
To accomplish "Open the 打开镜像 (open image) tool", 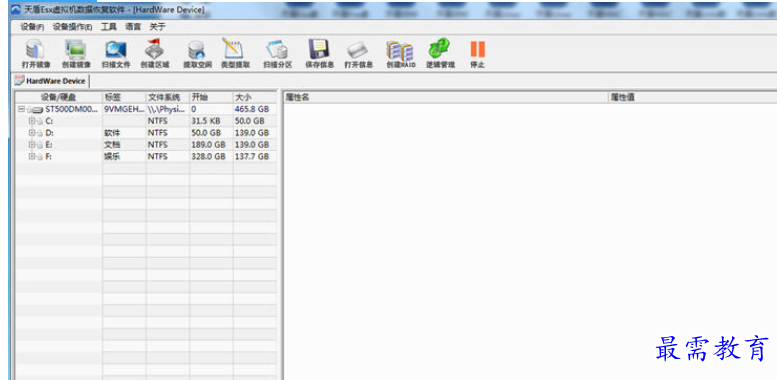I will pos(36,54).
